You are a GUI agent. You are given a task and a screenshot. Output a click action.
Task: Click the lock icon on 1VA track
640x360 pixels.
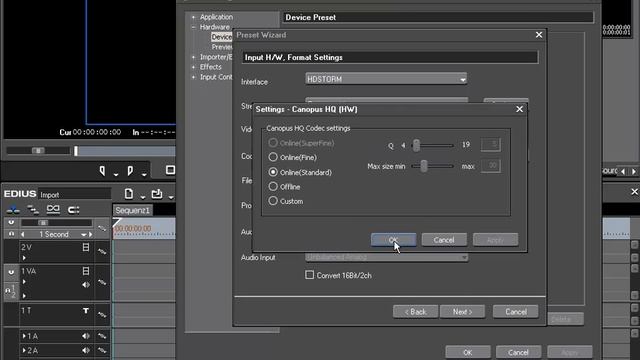[102, 282]
